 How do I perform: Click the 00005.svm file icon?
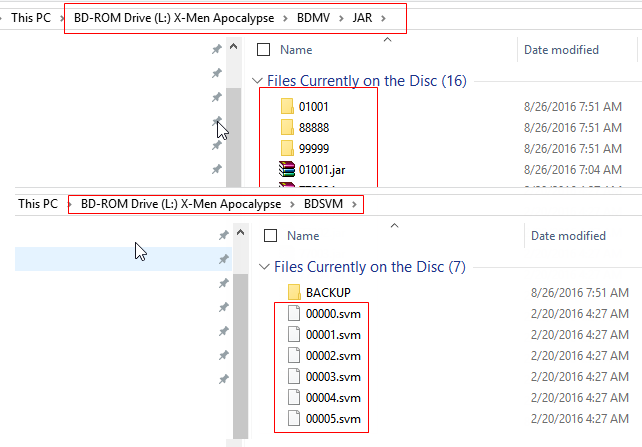(294, 418)
